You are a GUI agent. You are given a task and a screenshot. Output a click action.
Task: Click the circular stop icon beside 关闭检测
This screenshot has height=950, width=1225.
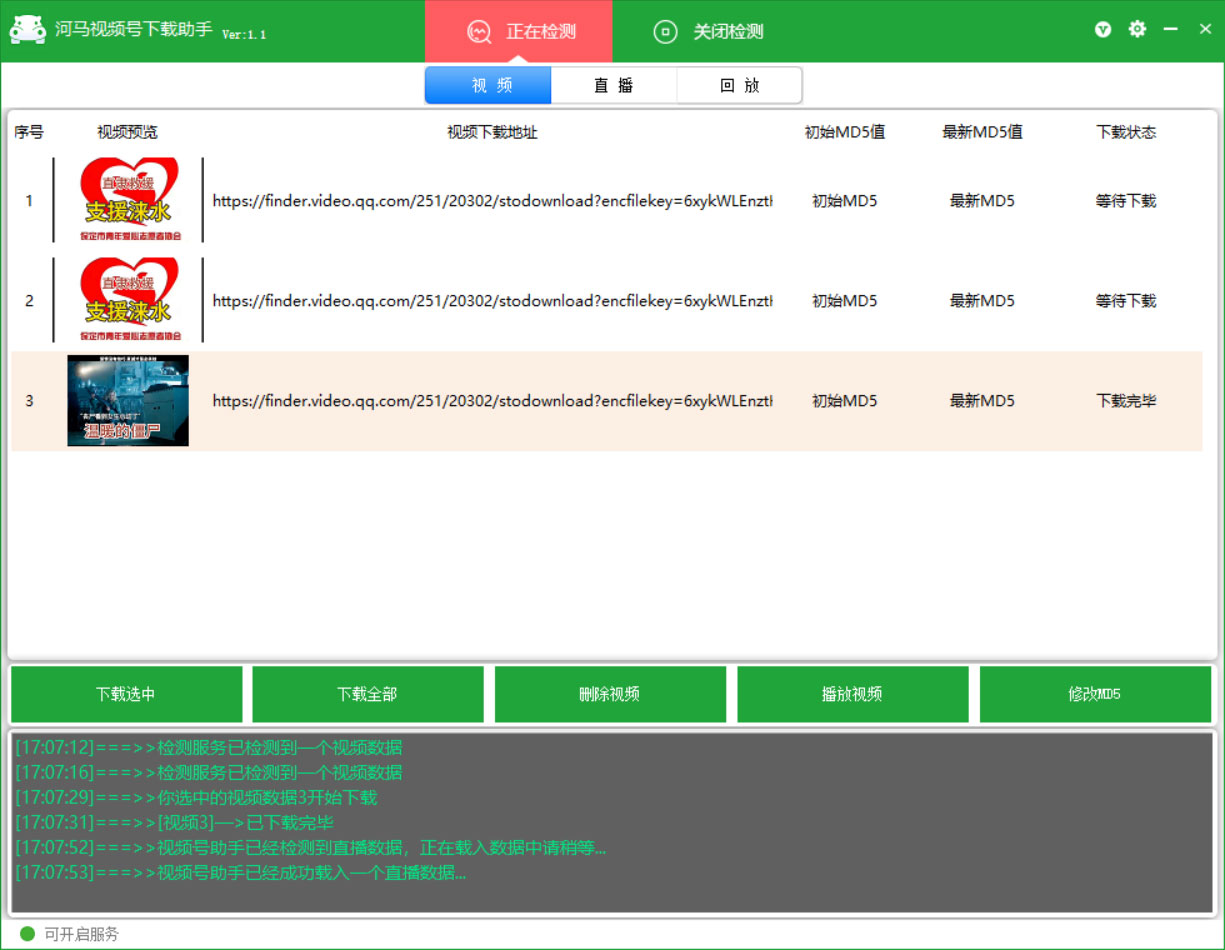point(666,31)
